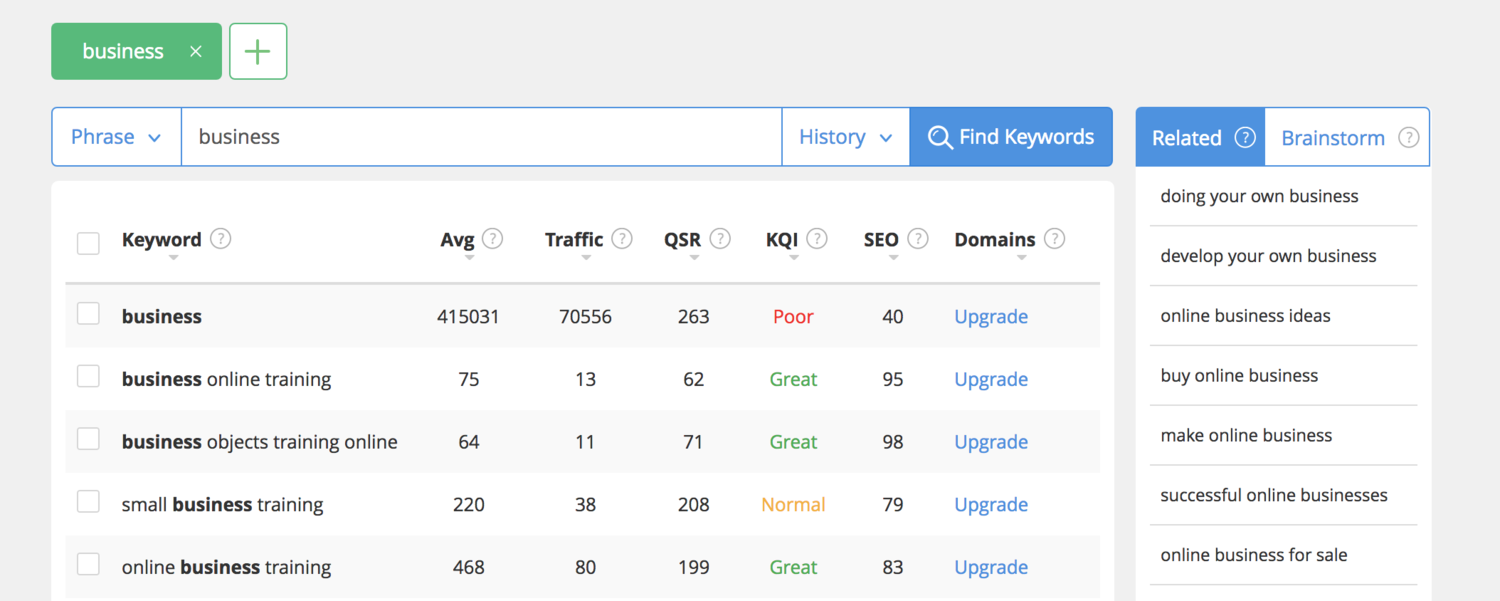Click the Find Keywords button

(1011, 137)
